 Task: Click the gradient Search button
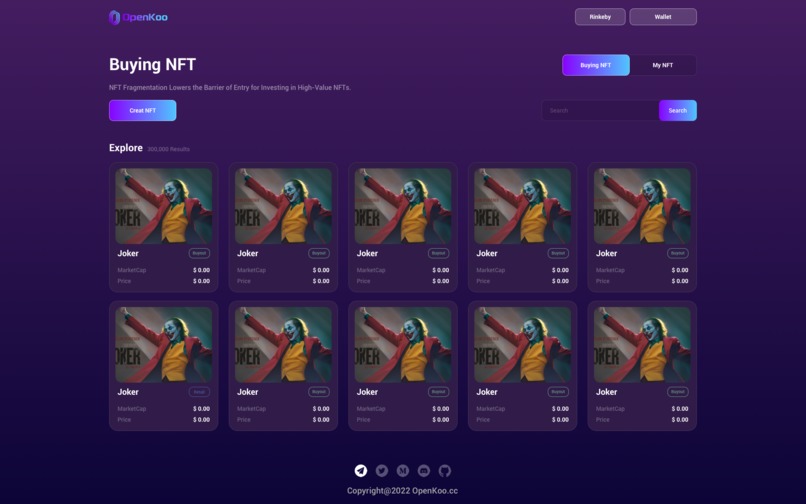point(677,111)
